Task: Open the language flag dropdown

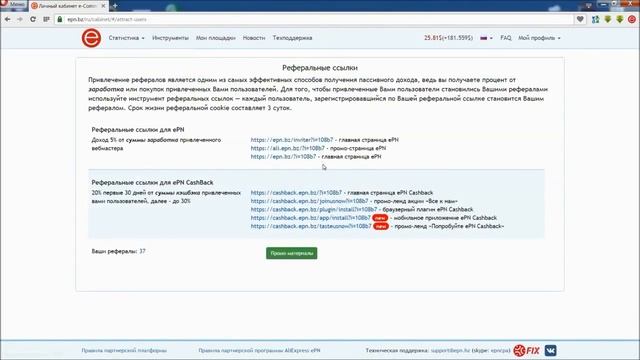Action: pos(486,38)
